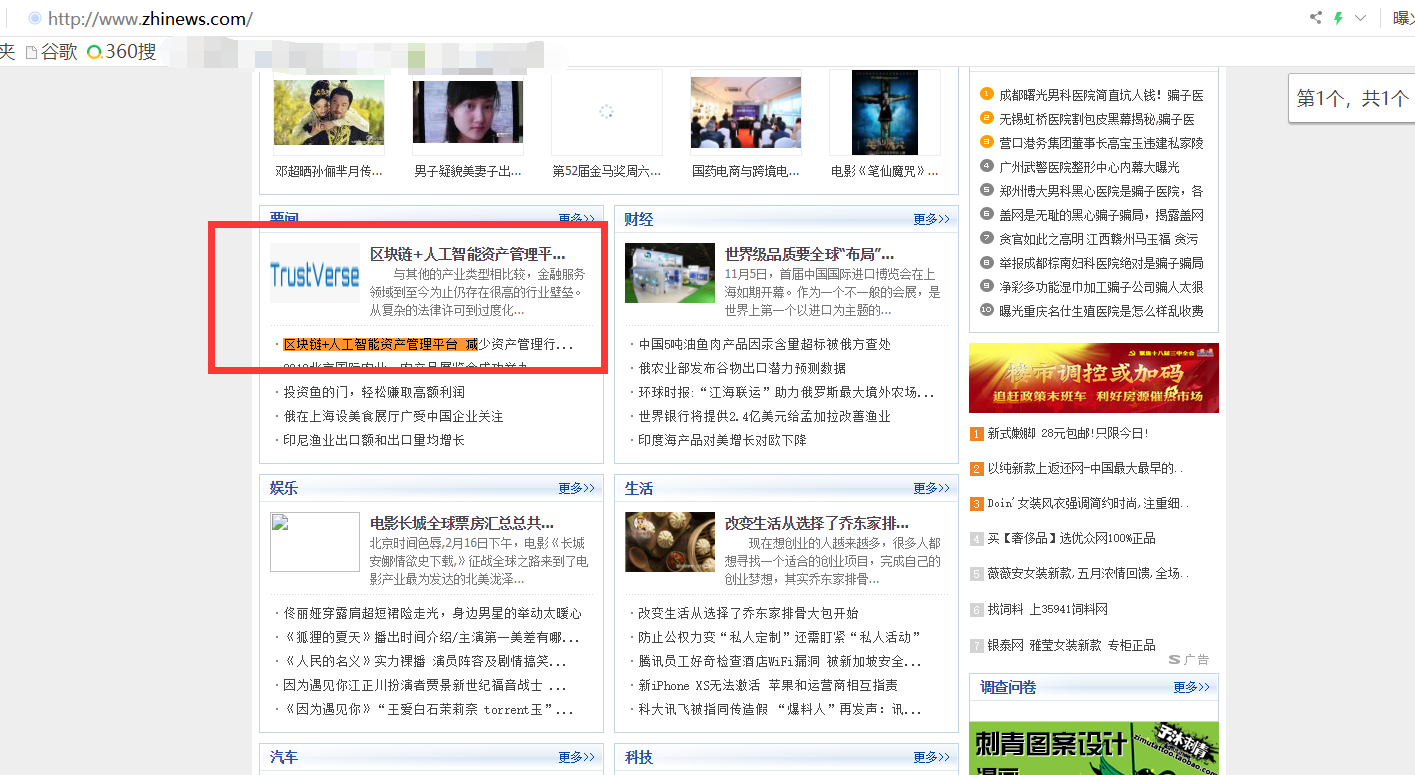Open the 生活 section heading
The image size is (1415, 775).
pyautogui.click(x=639, y=488)
